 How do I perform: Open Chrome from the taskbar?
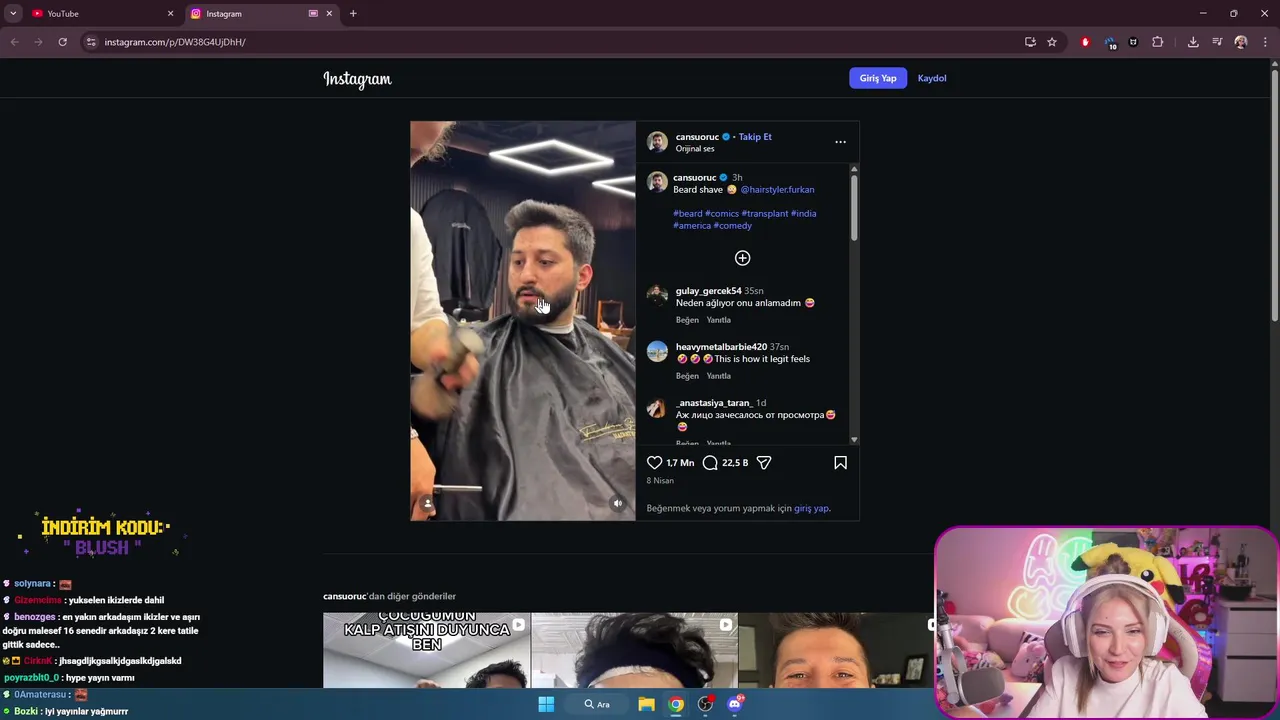tap(676, 704)
